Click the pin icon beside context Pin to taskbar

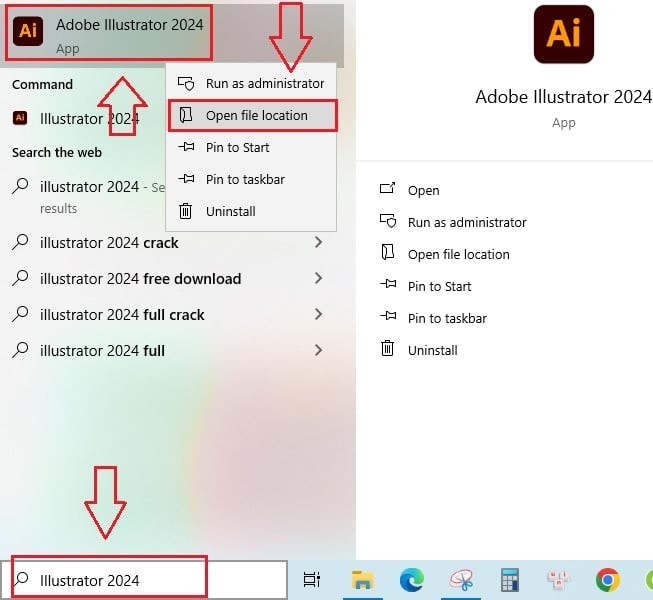[x=186, y=179]
